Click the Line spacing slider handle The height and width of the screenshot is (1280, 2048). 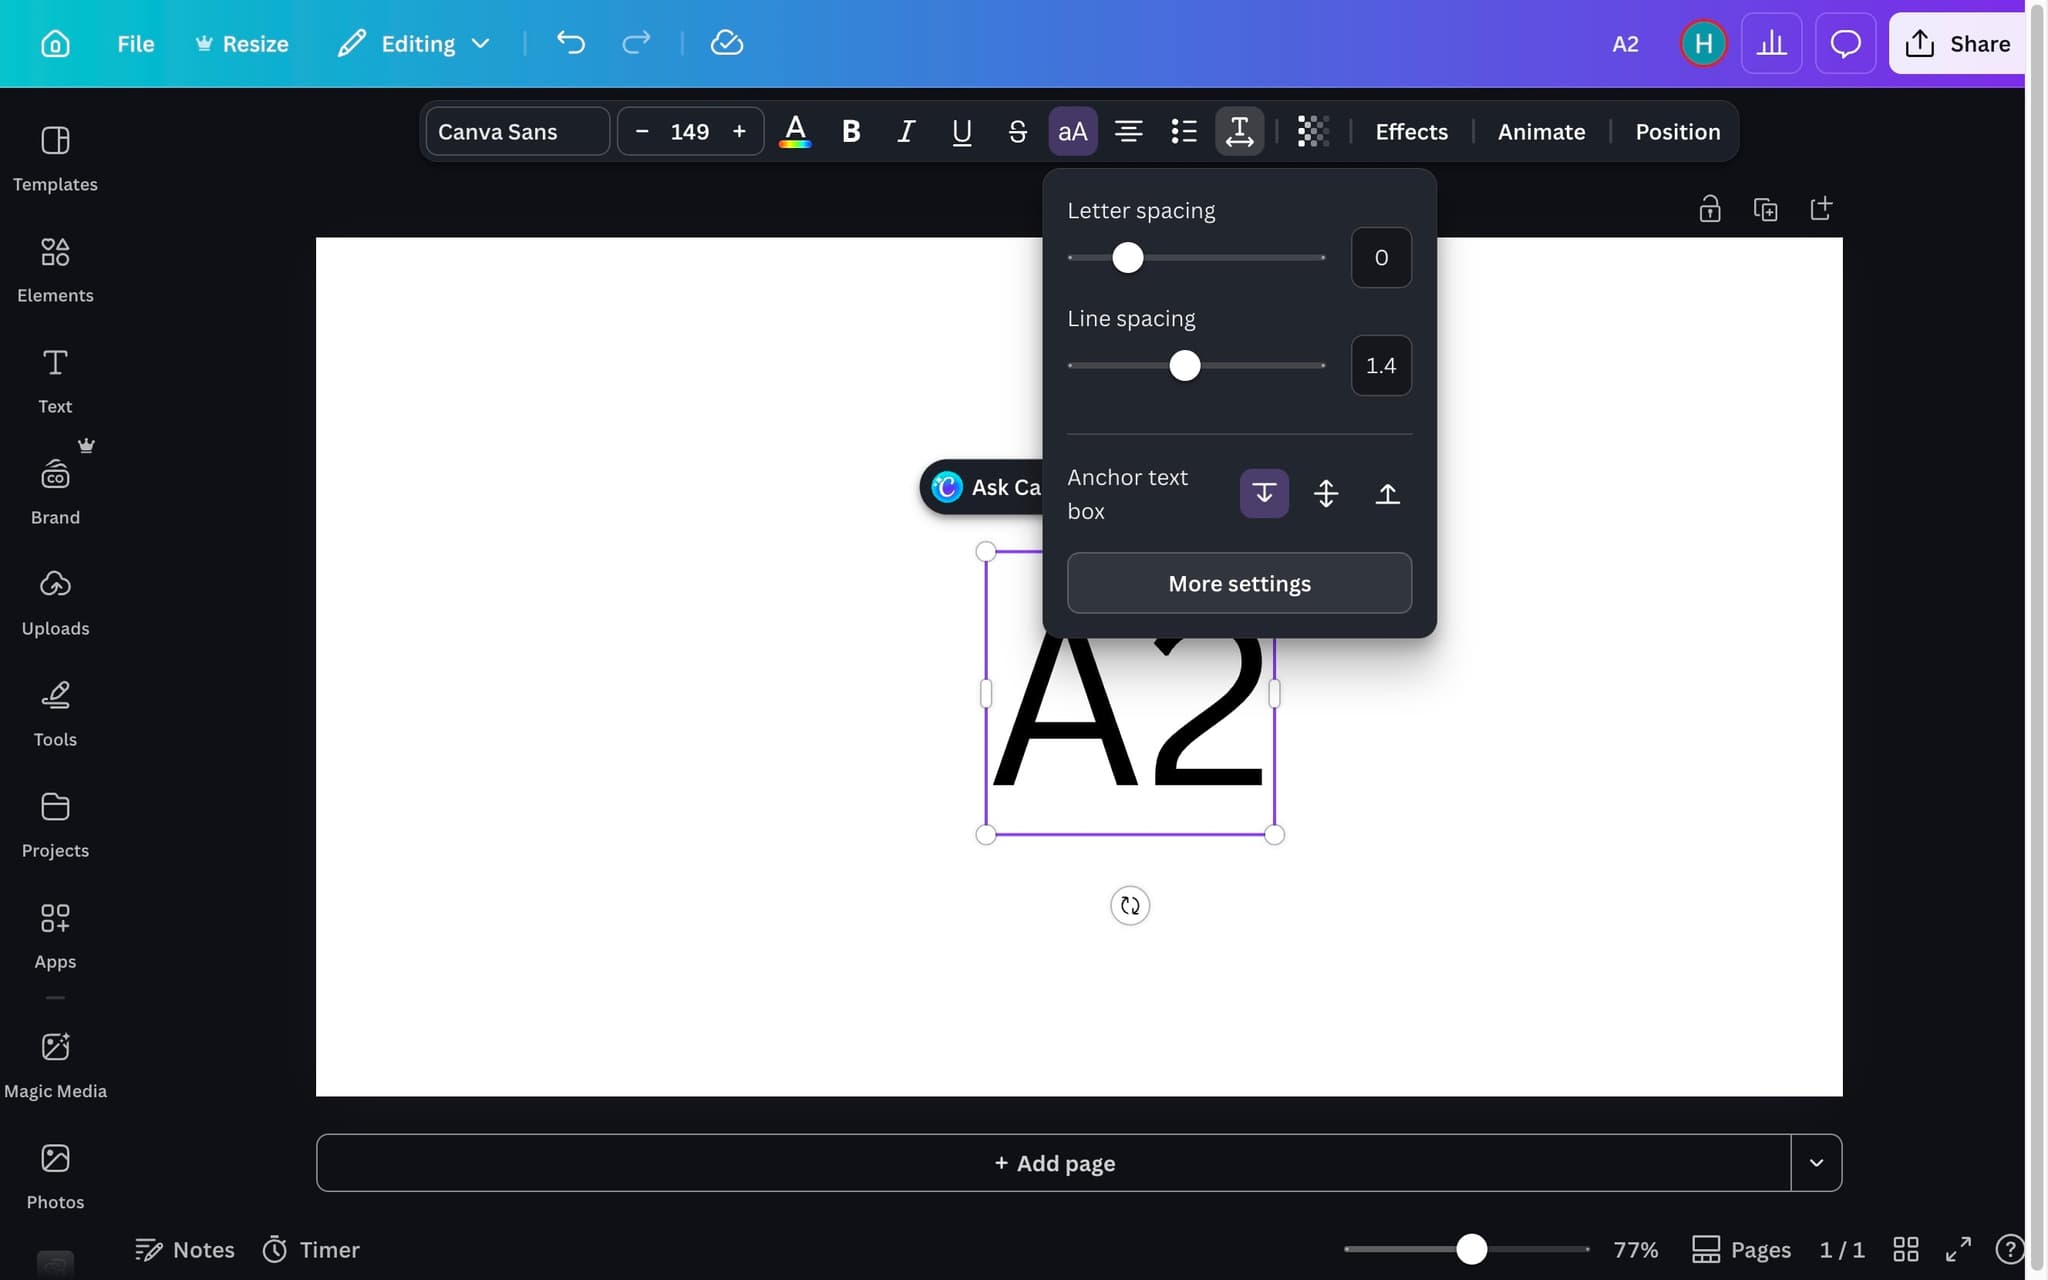tap(1185, 365)
